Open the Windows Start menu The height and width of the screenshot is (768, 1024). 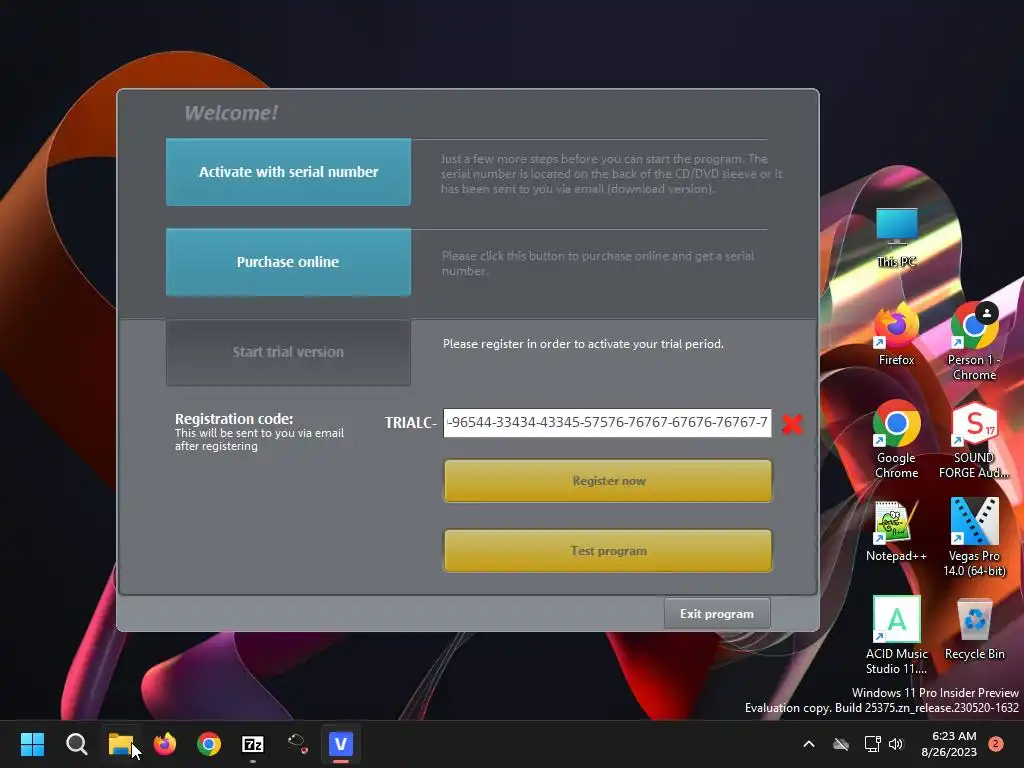32,744
